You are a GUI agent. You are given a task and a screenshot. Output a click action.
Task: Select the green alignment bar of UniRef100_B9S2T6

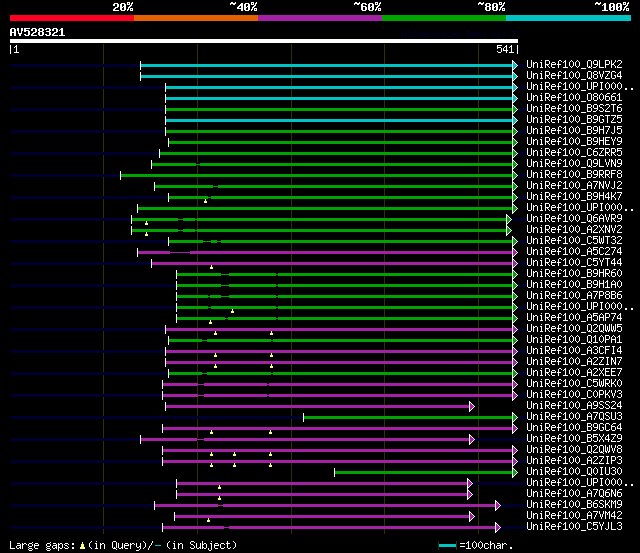(339, 109)
